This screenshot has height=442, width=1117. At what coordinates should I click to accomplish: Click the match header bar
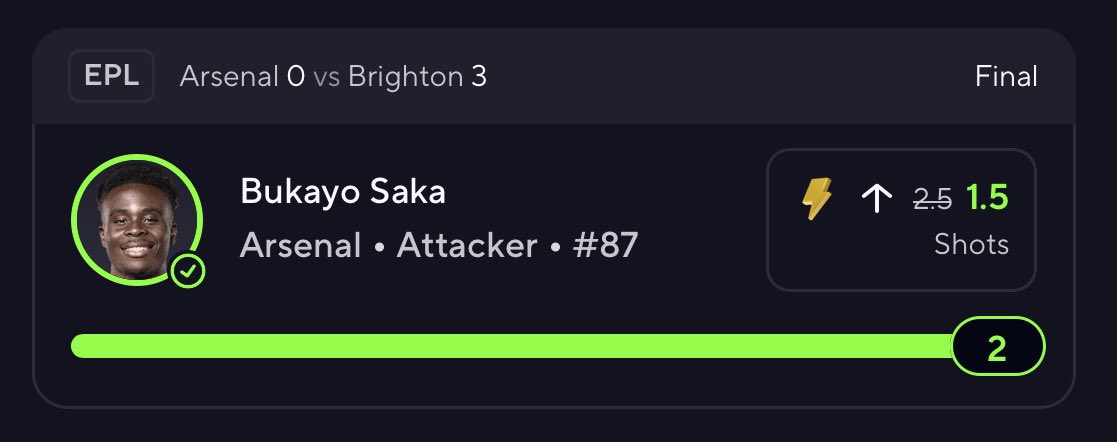(x=554, y=76)
